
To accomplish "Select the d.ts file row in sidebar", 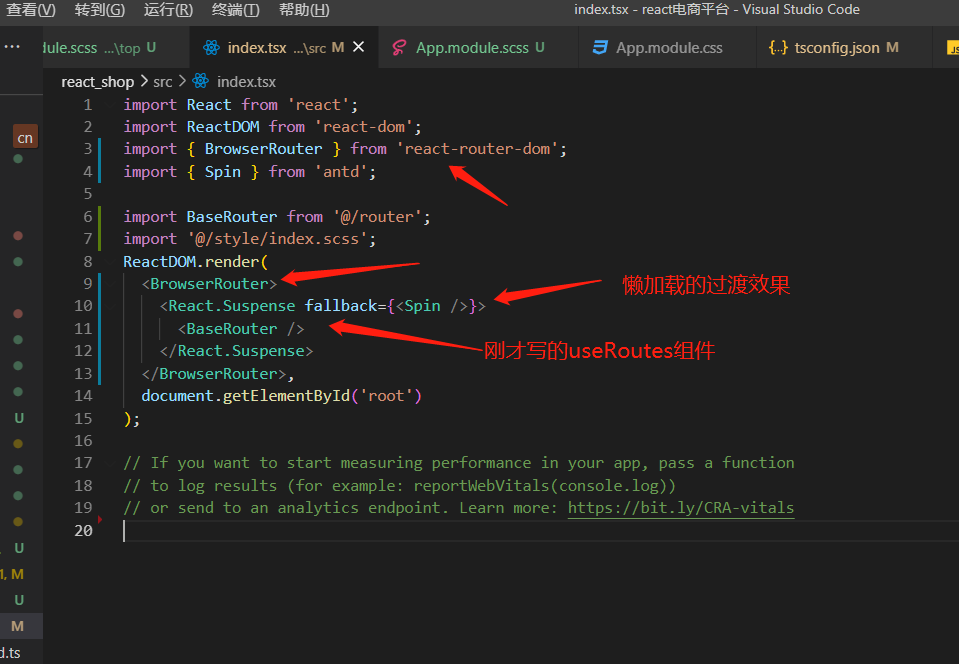I will 21,653.
